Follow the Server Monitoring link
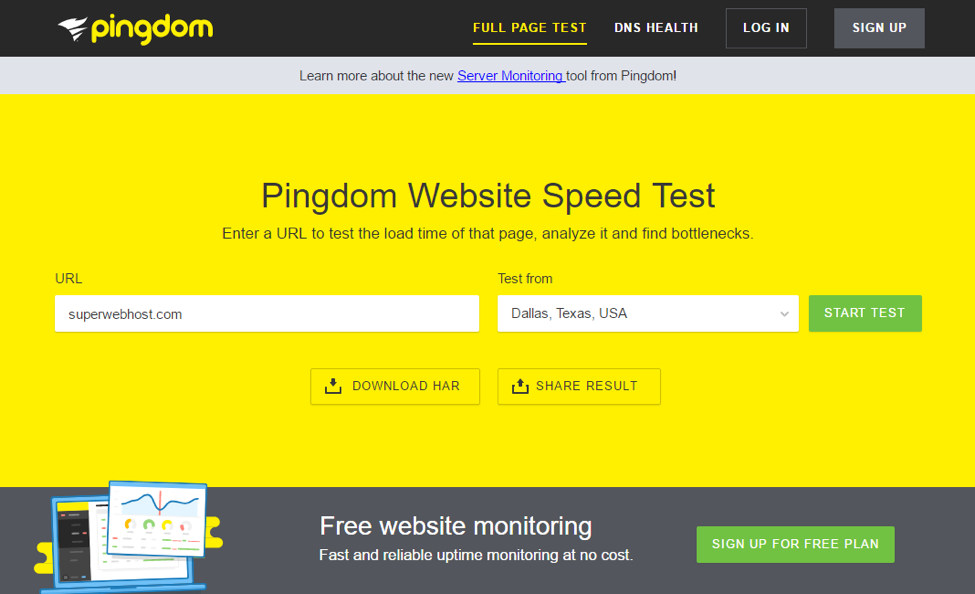The width and height of the screenshot is (975, 594). tap(511, 76)
